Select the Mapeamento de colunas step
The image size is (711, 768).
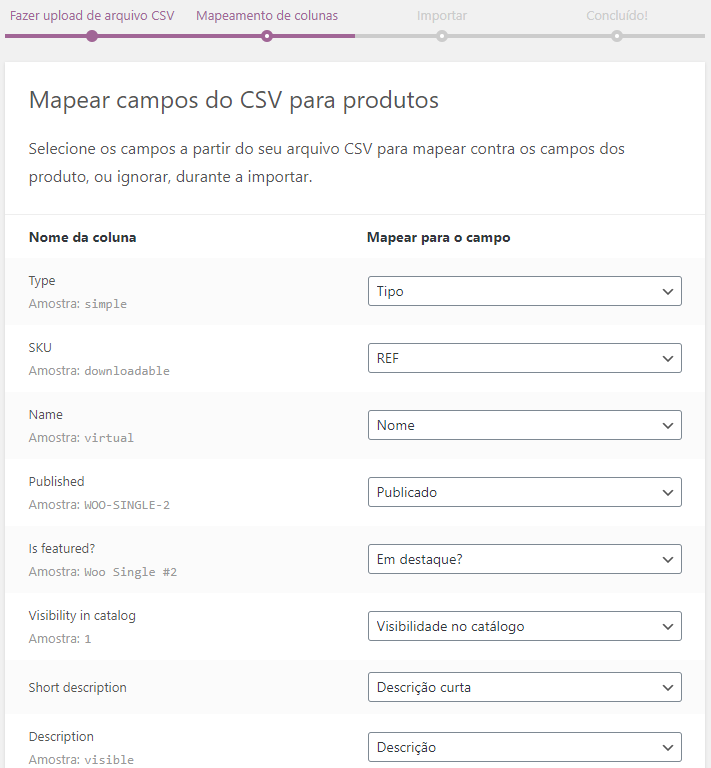[x=267, y=16]
